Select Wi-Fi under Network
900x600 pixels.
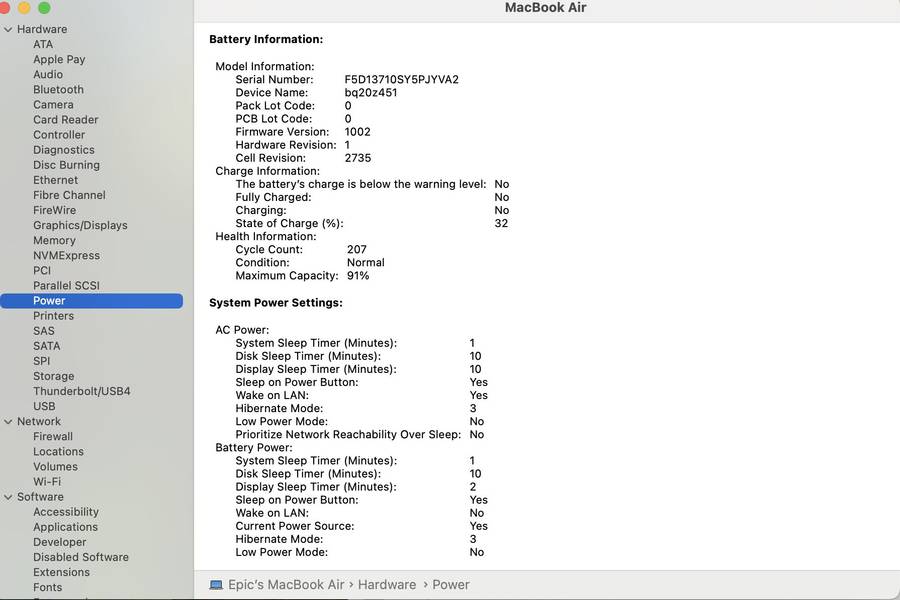tap(47, 482)
